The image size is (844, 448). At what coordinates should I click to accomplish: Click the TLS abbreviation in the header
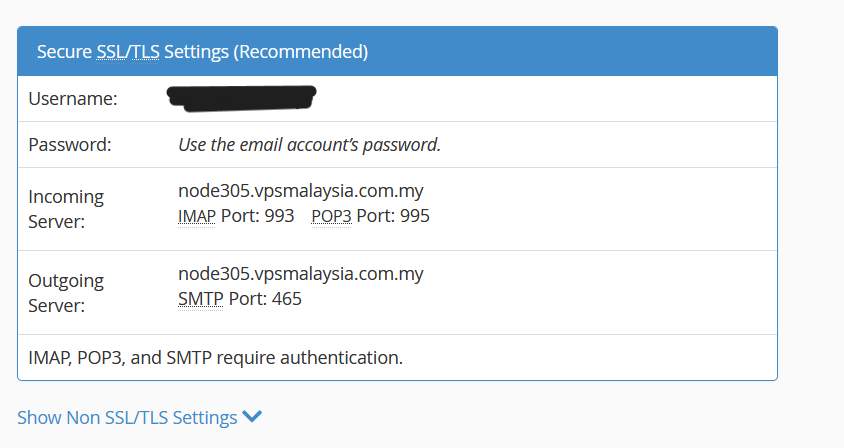click(x=142, y=52)
